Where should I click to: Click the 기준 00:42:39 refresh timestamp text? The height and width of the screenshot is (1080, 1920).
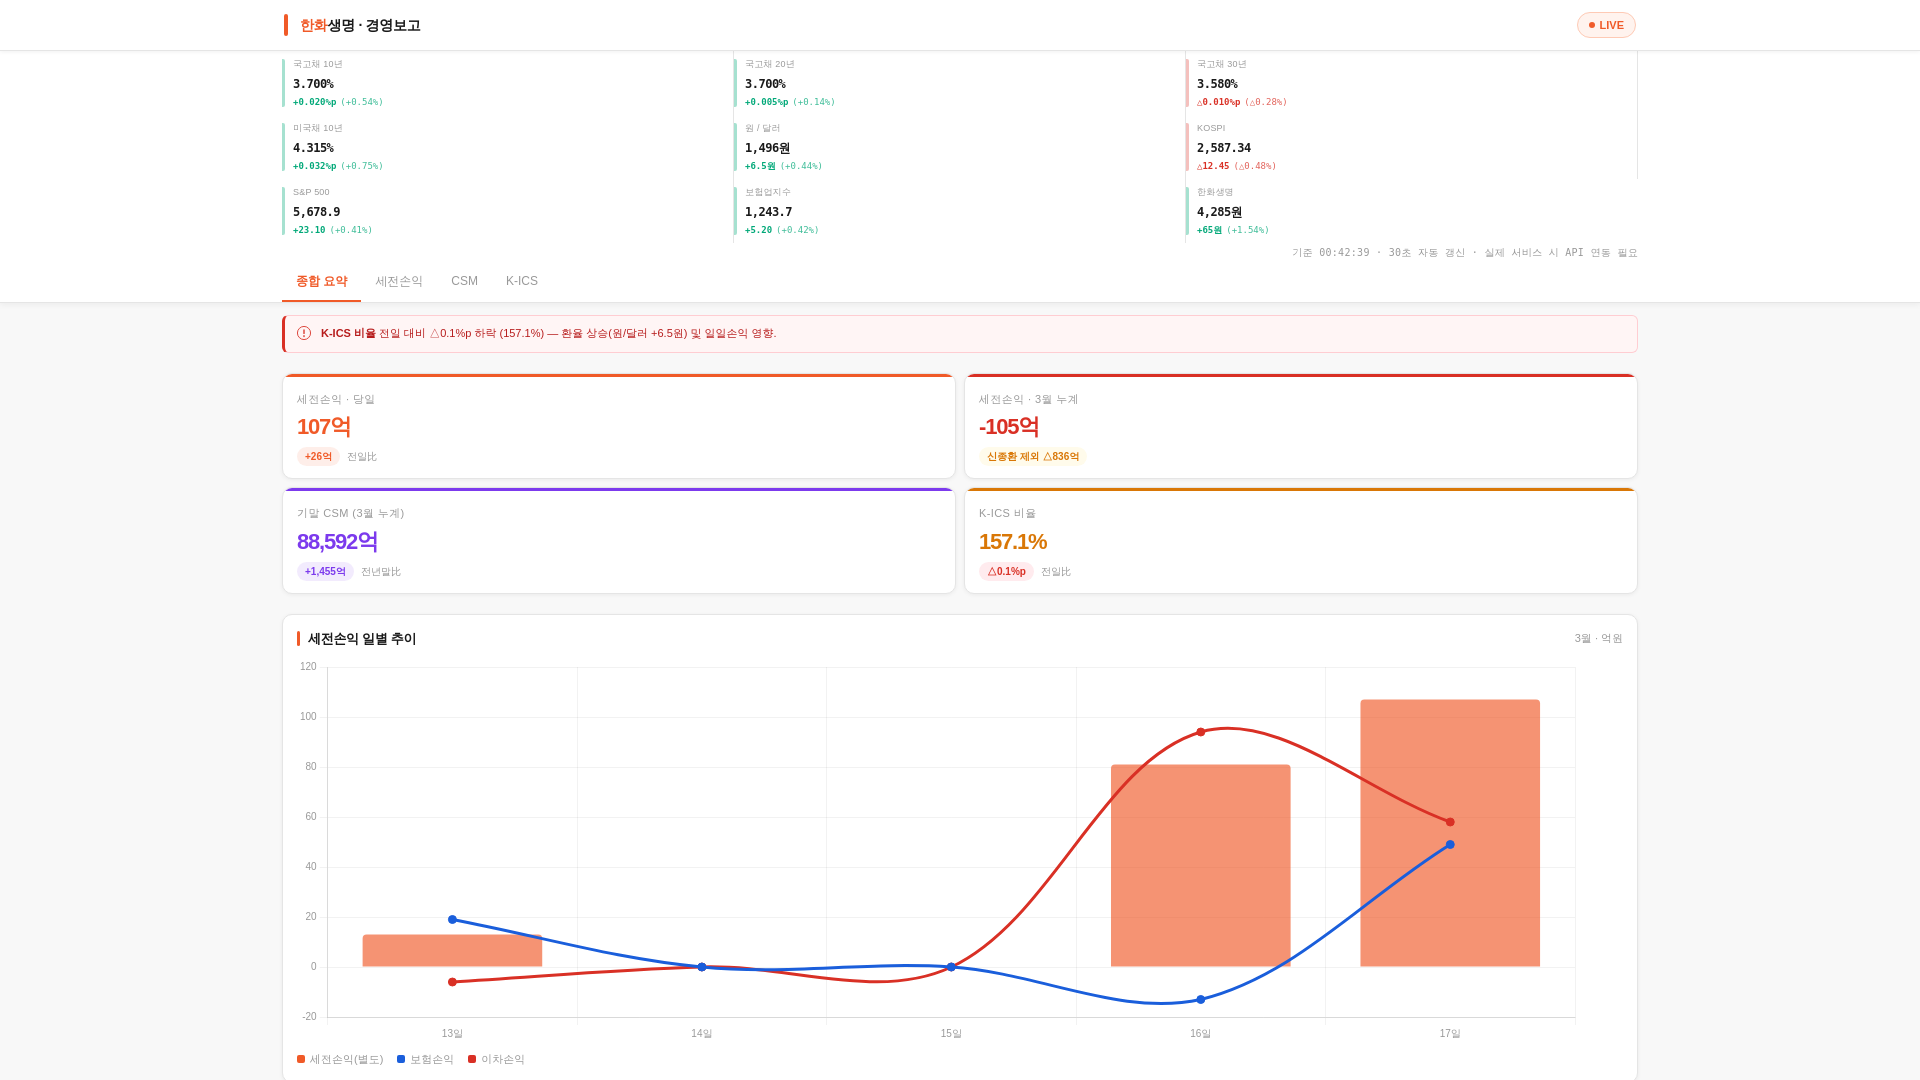(x=1465, y=253)
